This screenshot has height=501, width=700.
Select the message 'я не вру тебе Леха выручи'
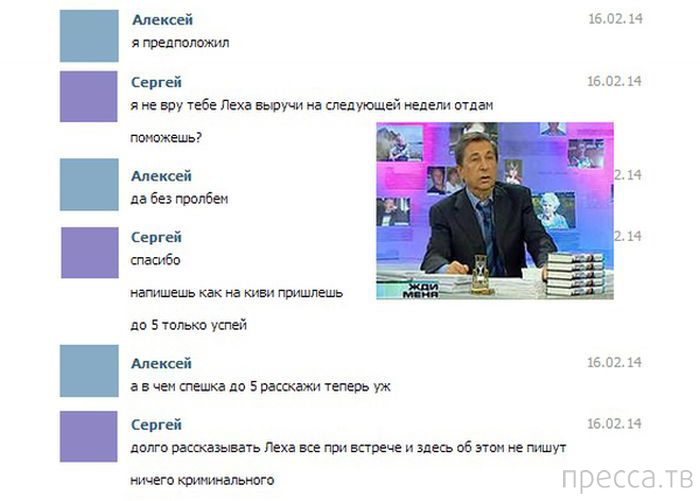click(x=312, y=105)
